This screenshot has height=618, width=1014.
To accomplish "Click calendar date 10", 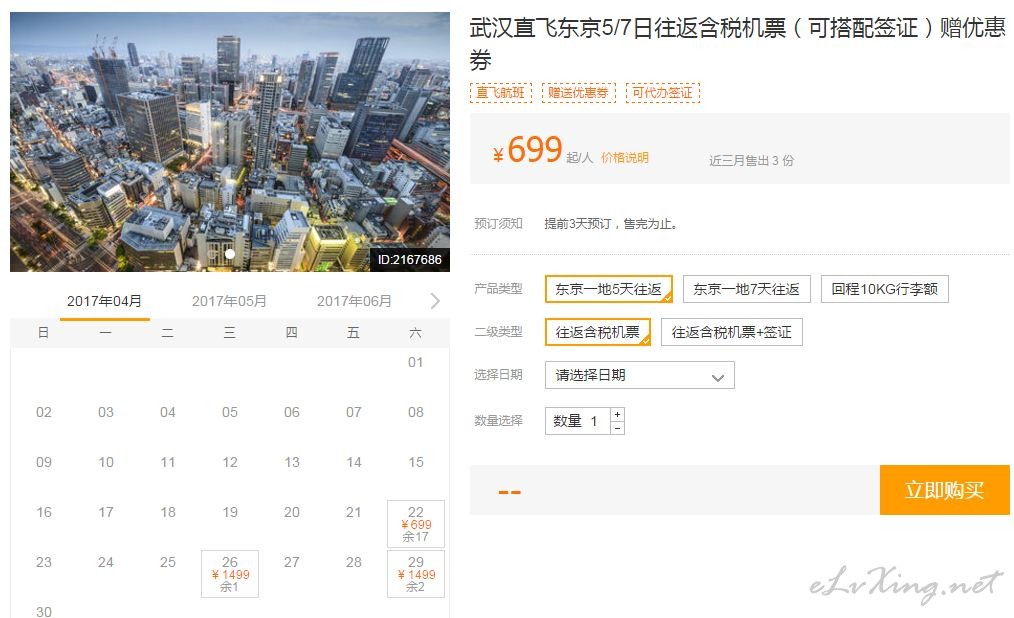I will [105, 462].
